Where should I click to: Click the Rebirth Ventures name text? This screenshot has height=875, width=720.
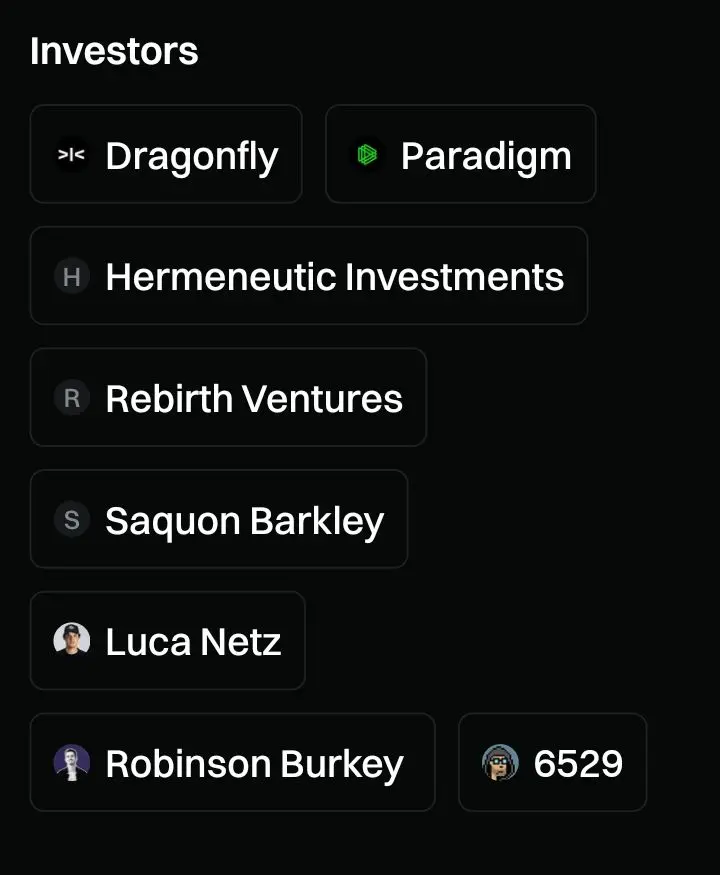[x=254, y=398]
